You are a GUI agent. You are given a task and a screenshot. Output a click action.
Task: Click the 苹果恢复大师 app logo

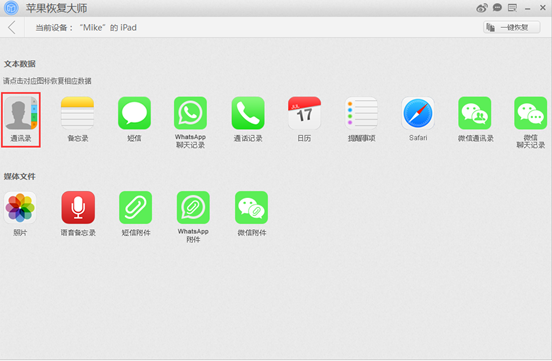tap(11, 8)
